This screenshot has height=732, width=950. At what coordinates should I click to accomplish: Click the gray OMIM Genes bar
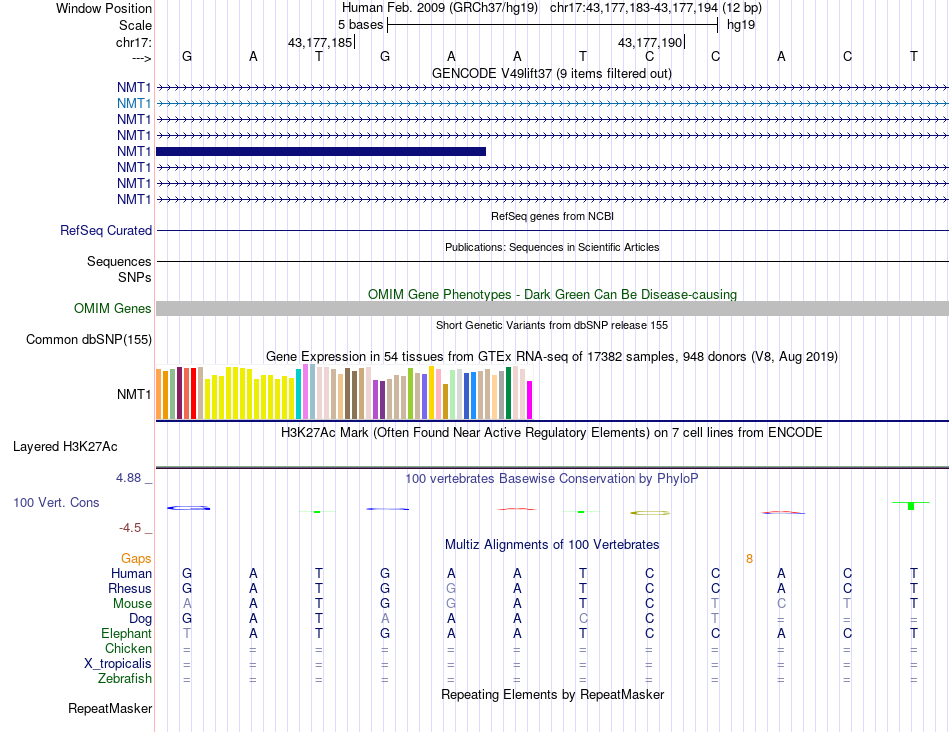pos(552,308)
